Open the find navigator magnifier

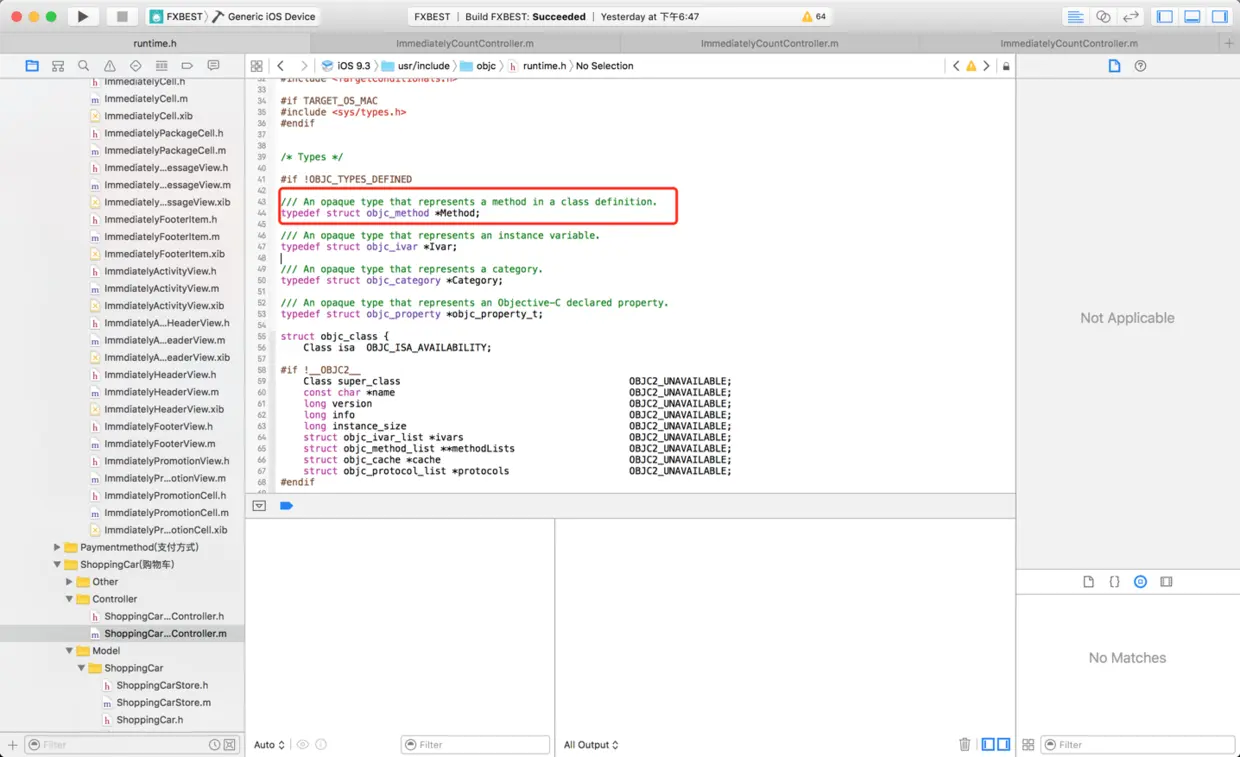tap(84, 65)
